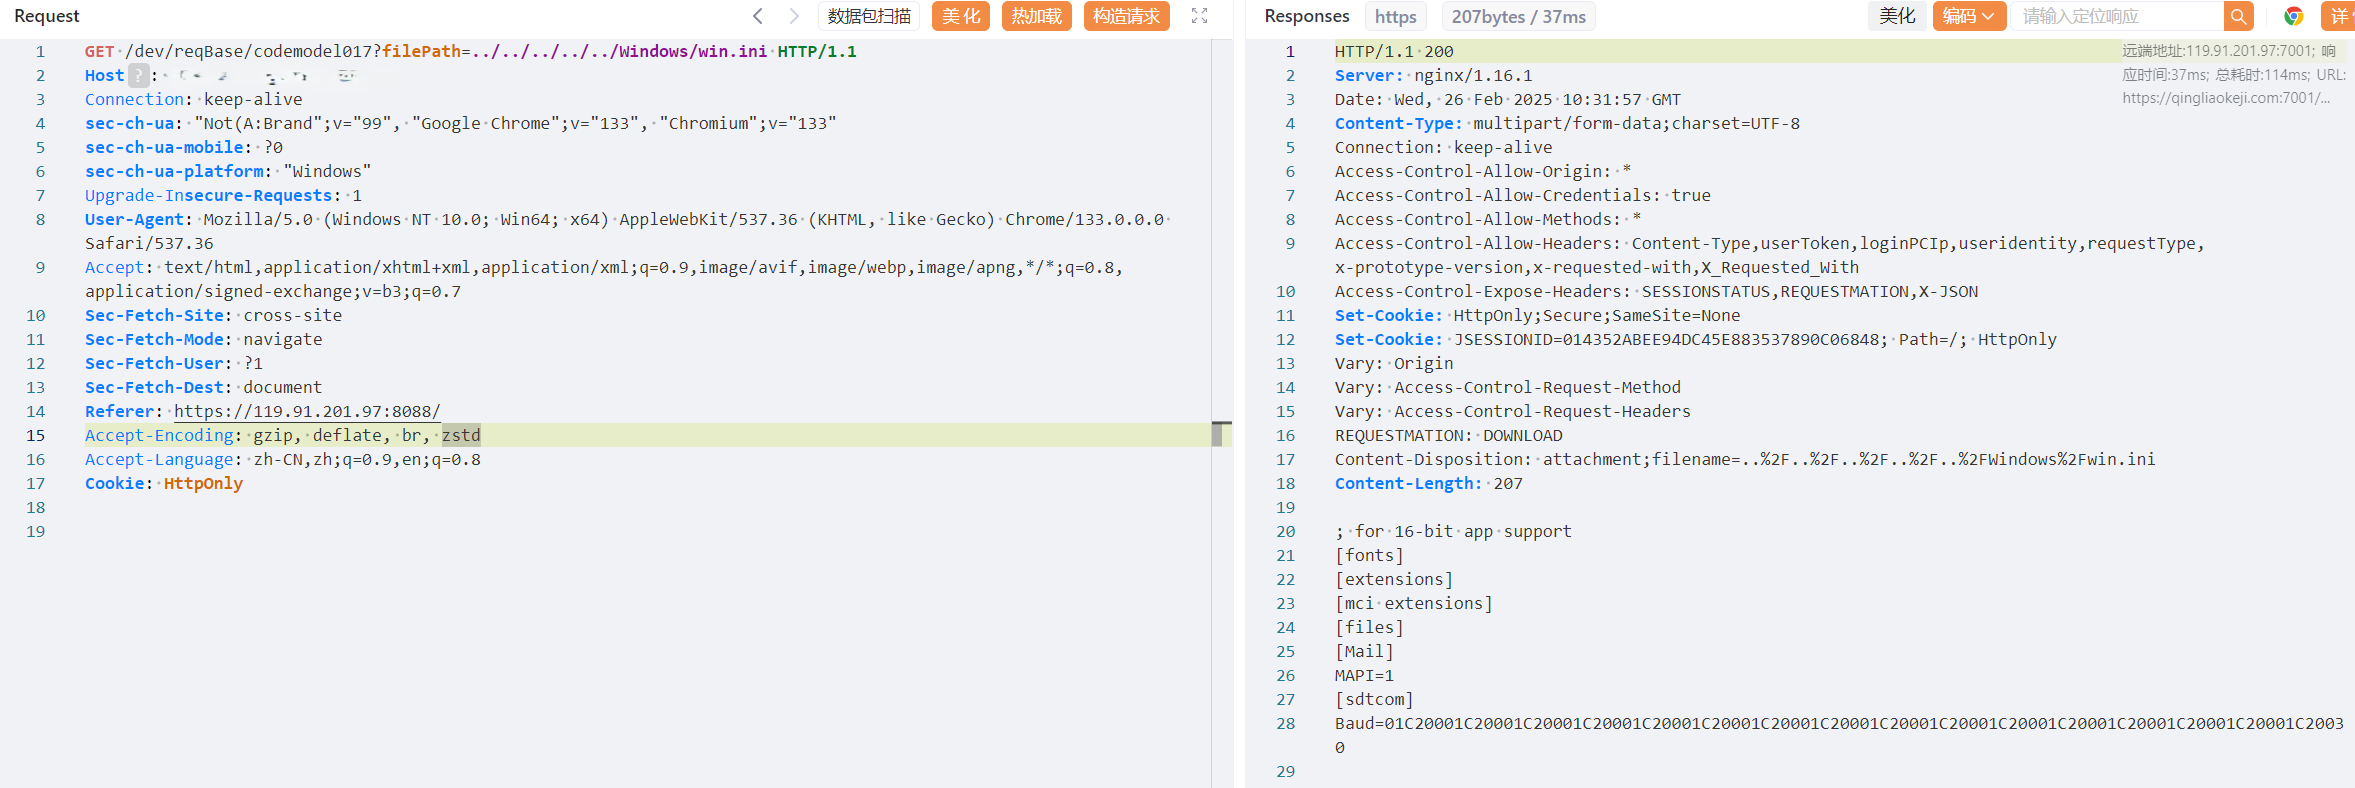This screenshot has height=788, width=2355.
Task: Click the orange 详 details button
Action: coord(2338,16)
